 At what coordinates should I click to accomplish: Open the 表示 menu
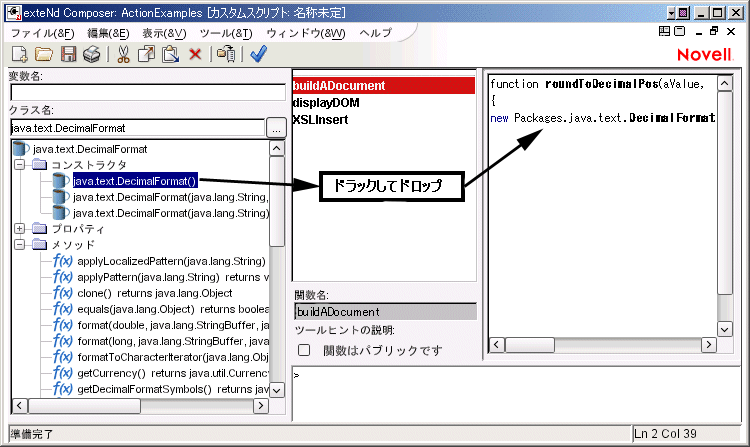click(164, 33)
